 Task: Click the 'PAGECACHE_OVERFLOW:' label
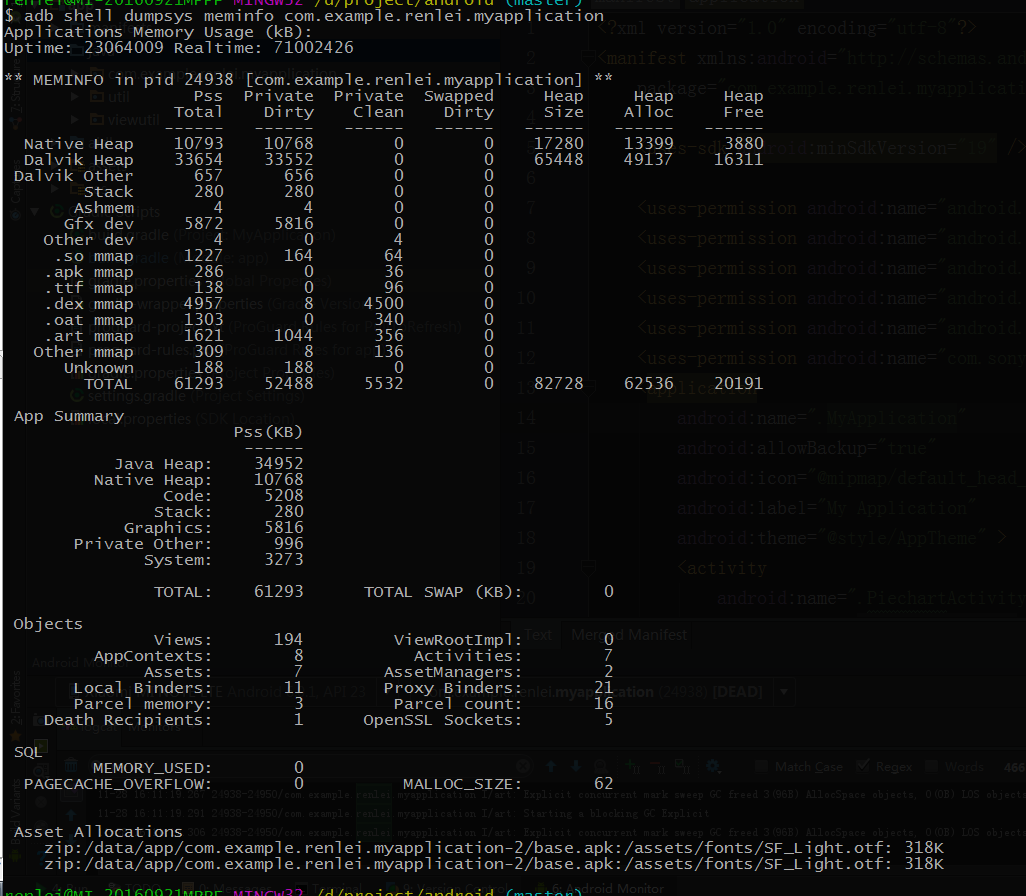(118, 784)
